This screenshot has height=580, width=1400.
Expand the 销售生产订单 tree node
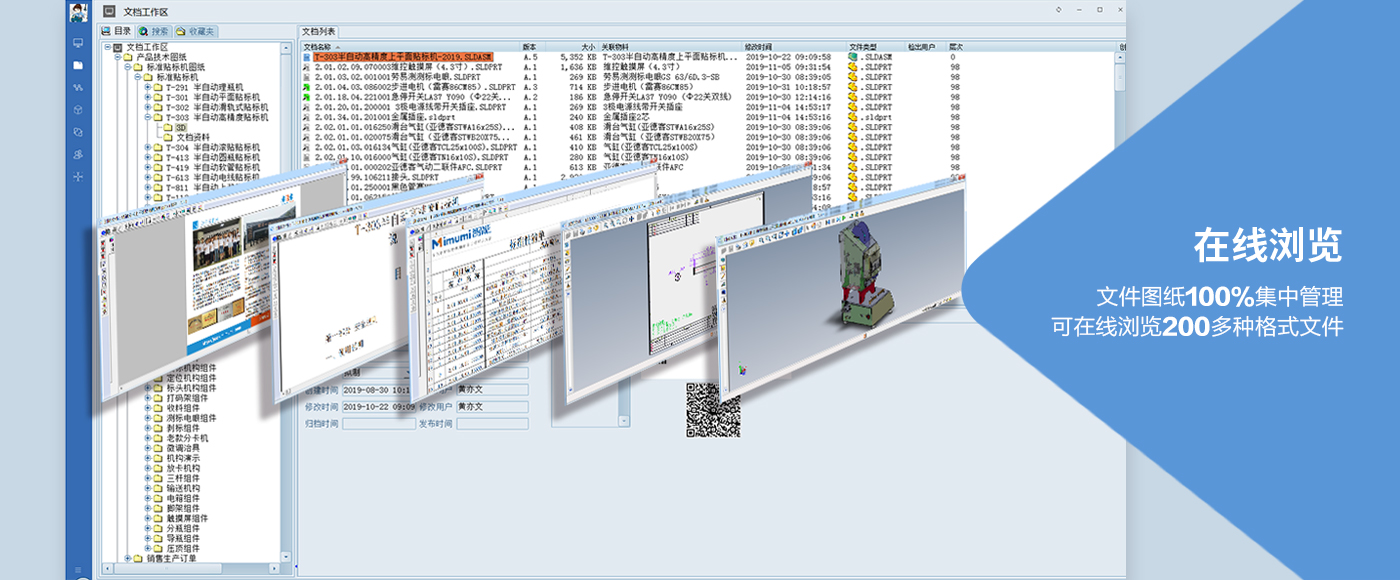(127, 558)
